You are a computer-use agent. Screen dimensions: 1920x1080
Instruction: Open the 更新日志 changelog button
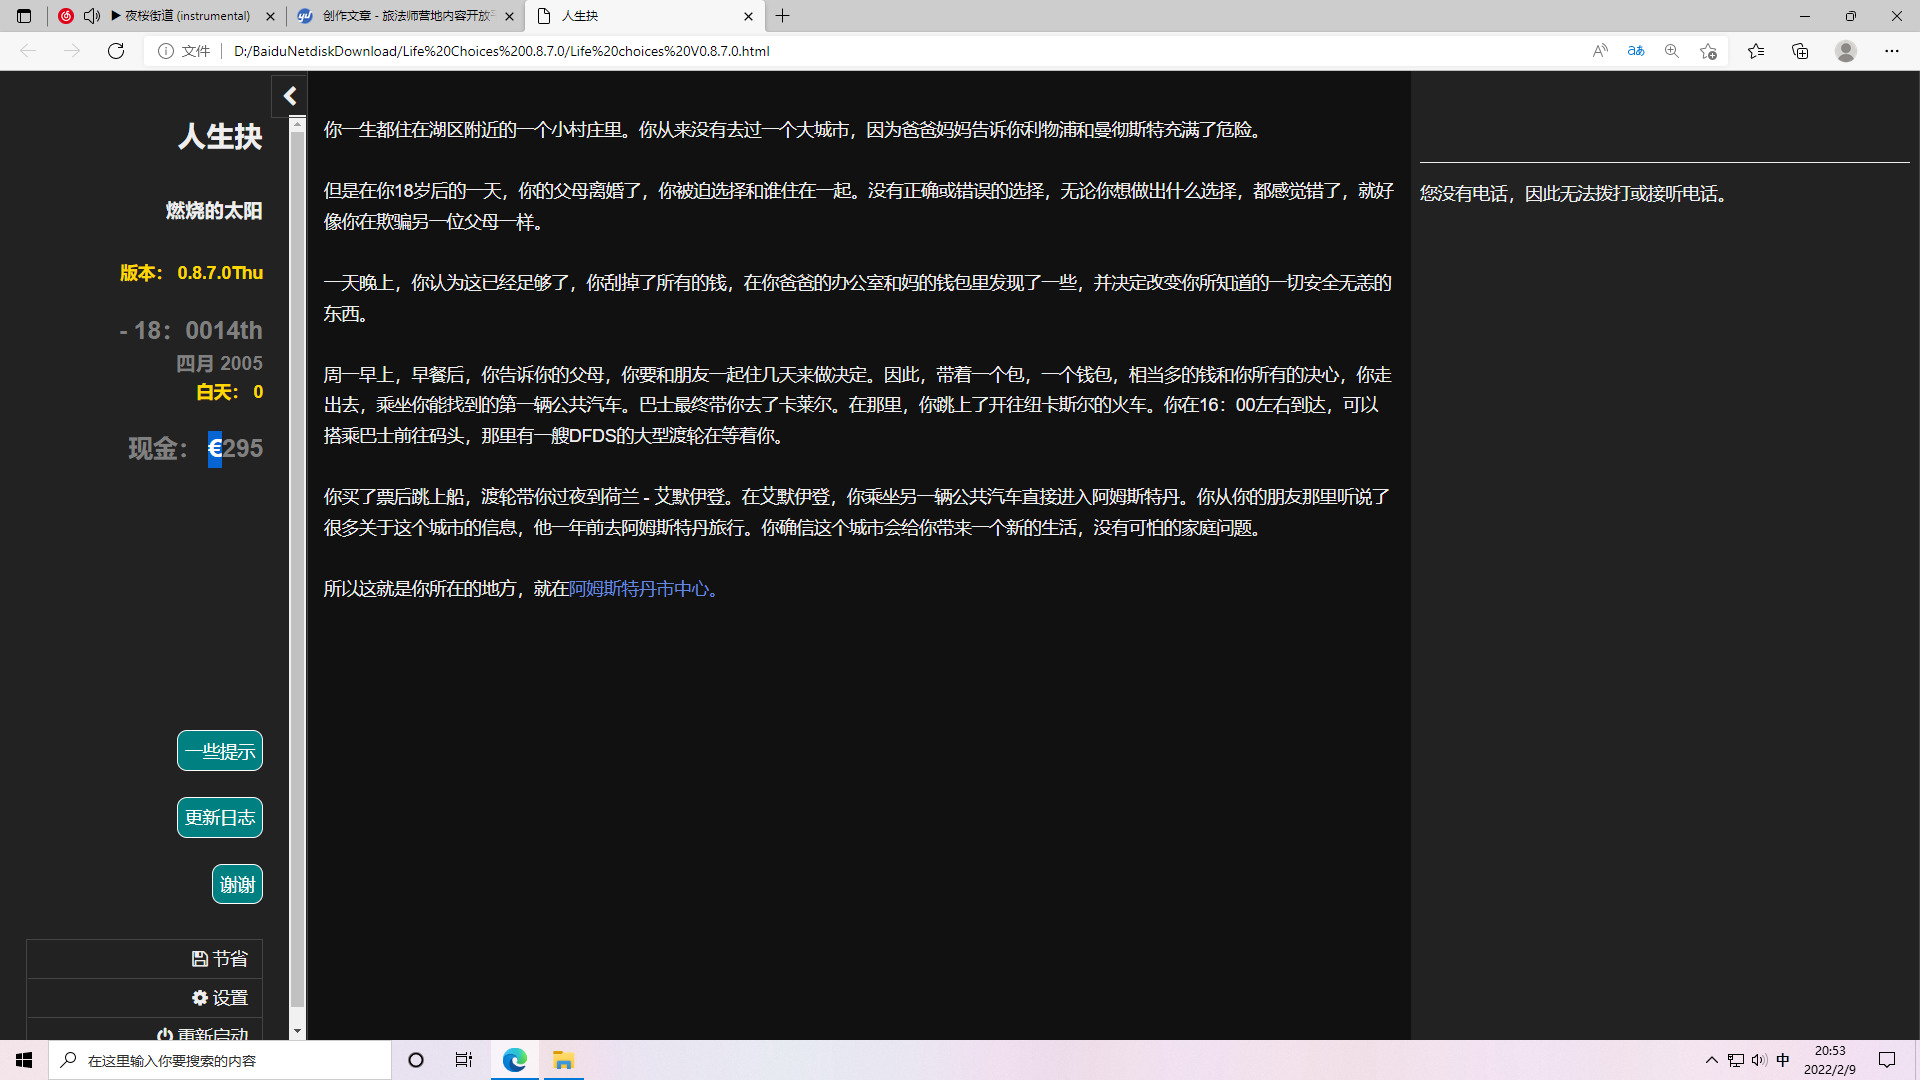coord(220,818)
